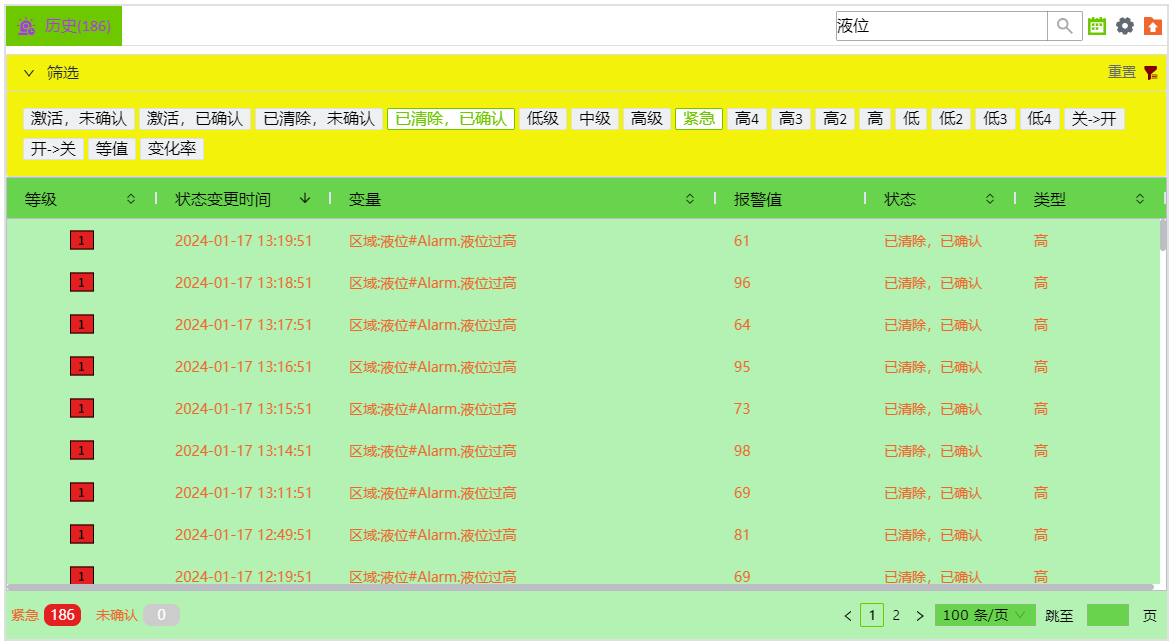
Task: Click the search magnifier icon
Action: coord(1065,26)
